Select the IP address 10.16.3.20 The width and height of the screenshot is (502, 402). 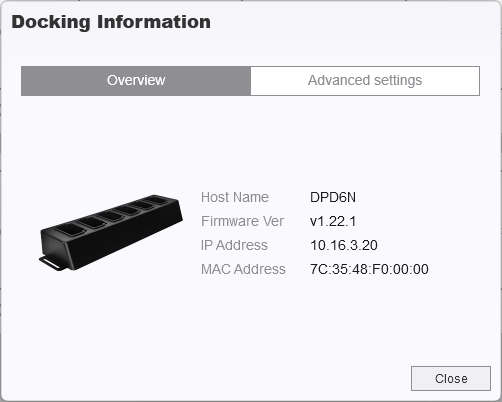(x=344, y=245)
